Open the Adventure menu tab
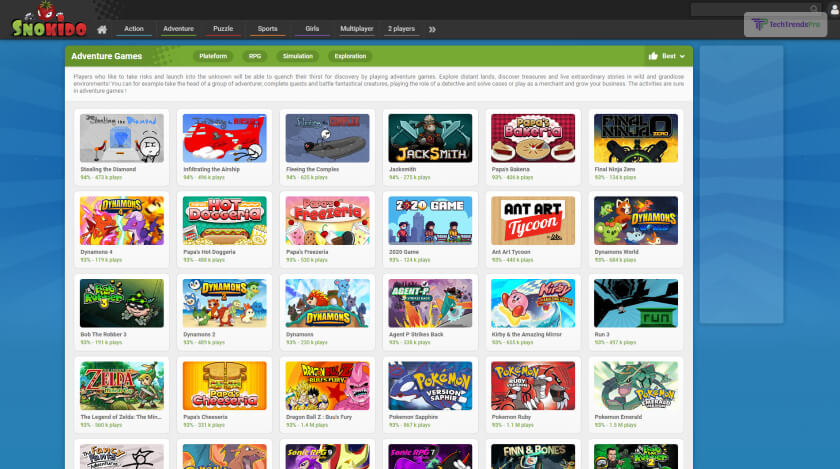840x469 pixels. coord(178,29)
